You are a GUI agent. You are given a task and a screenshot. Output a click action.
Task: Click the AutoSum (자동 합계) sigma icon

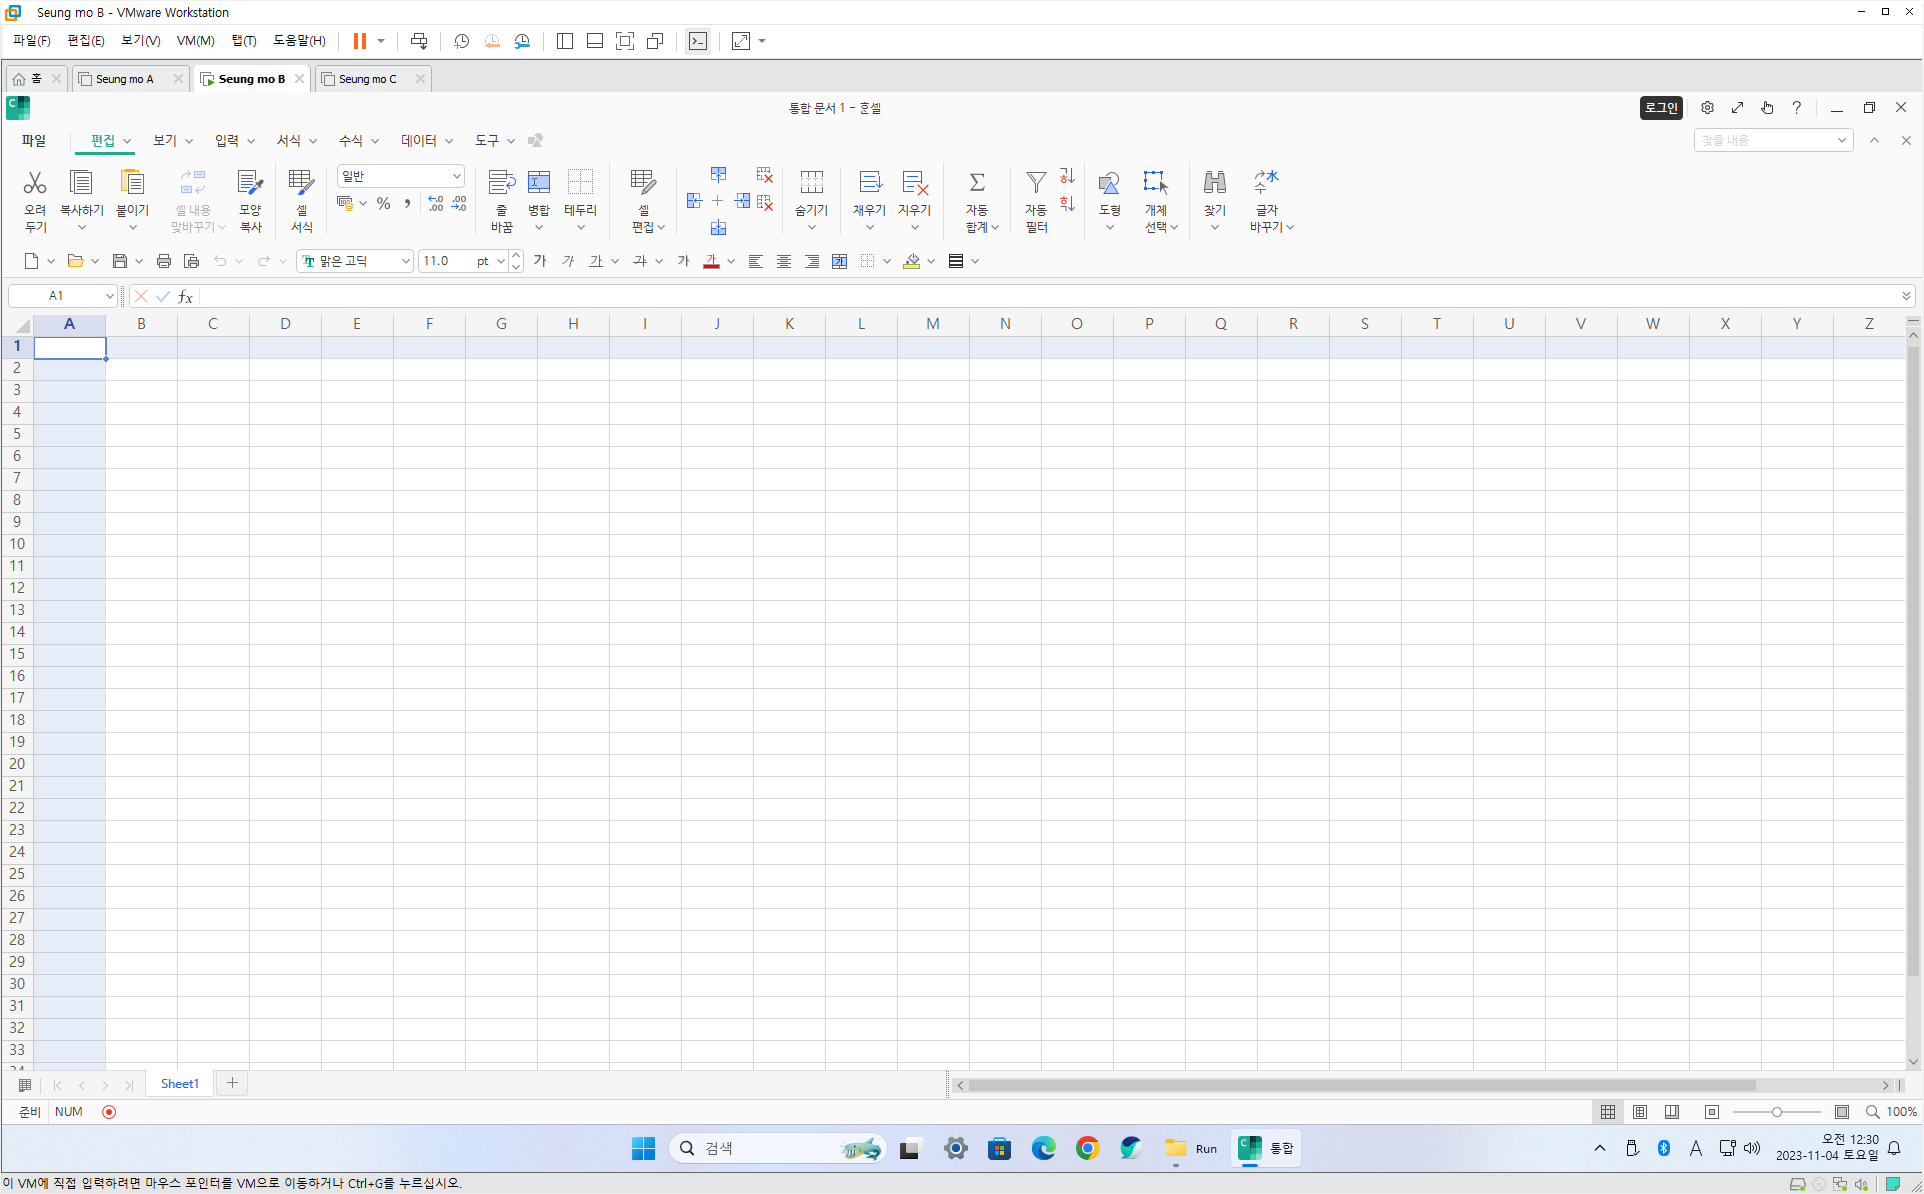(977, 183)
